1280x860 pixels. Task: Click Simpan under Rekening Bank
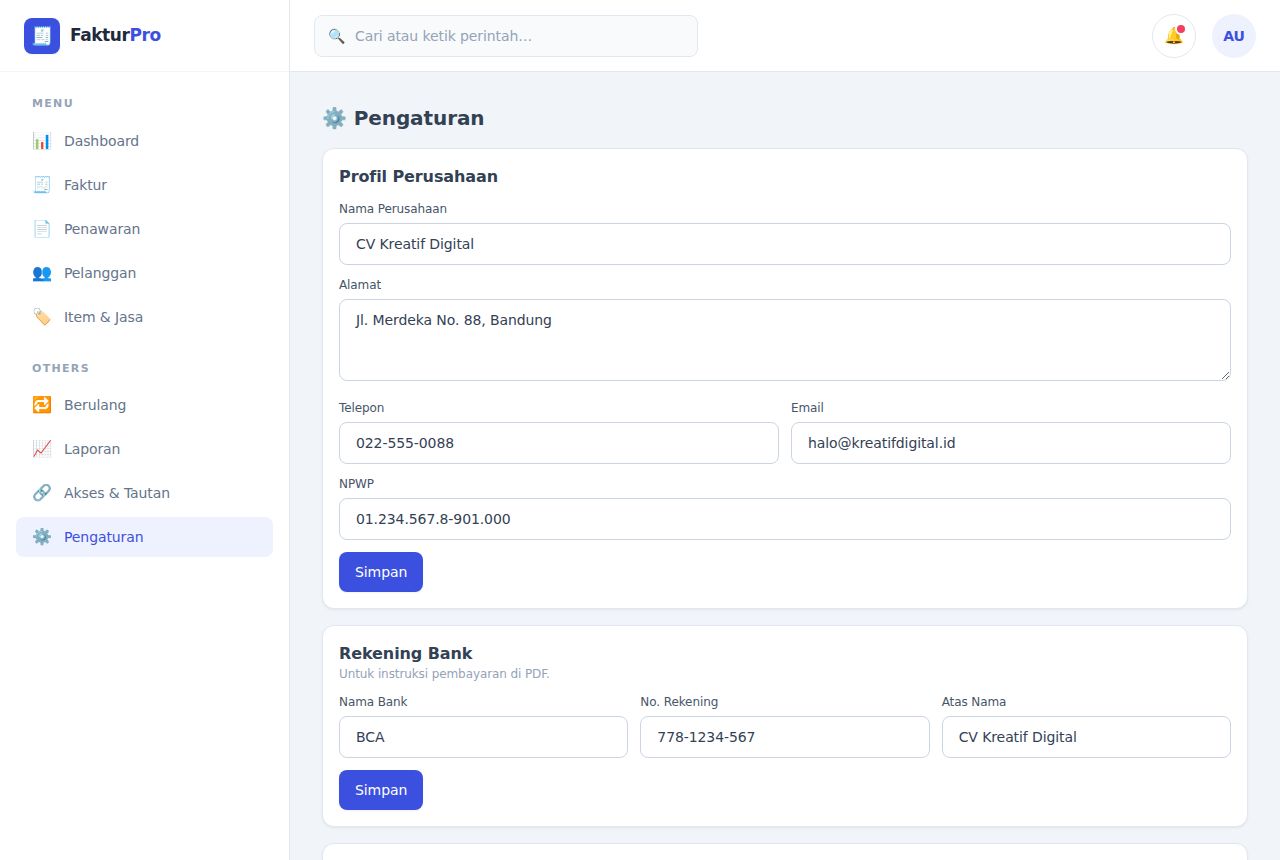381,790
